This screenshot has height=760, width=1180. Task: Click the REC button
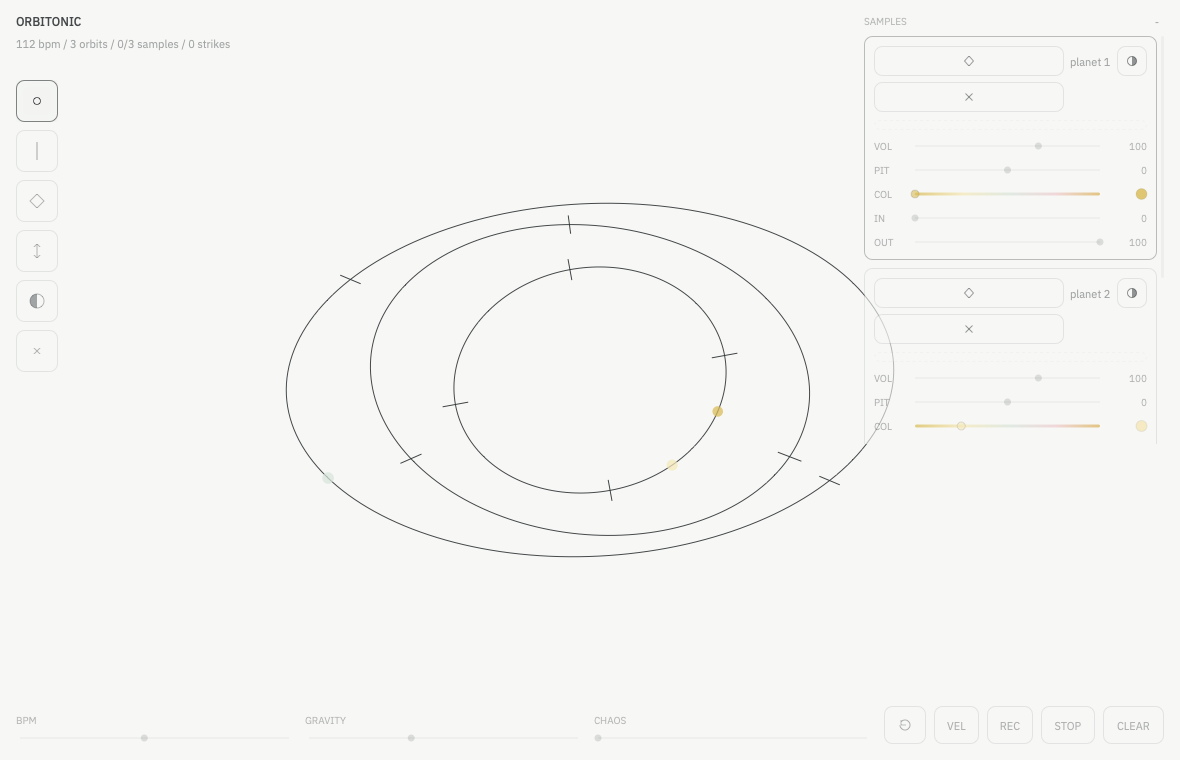1010,725
